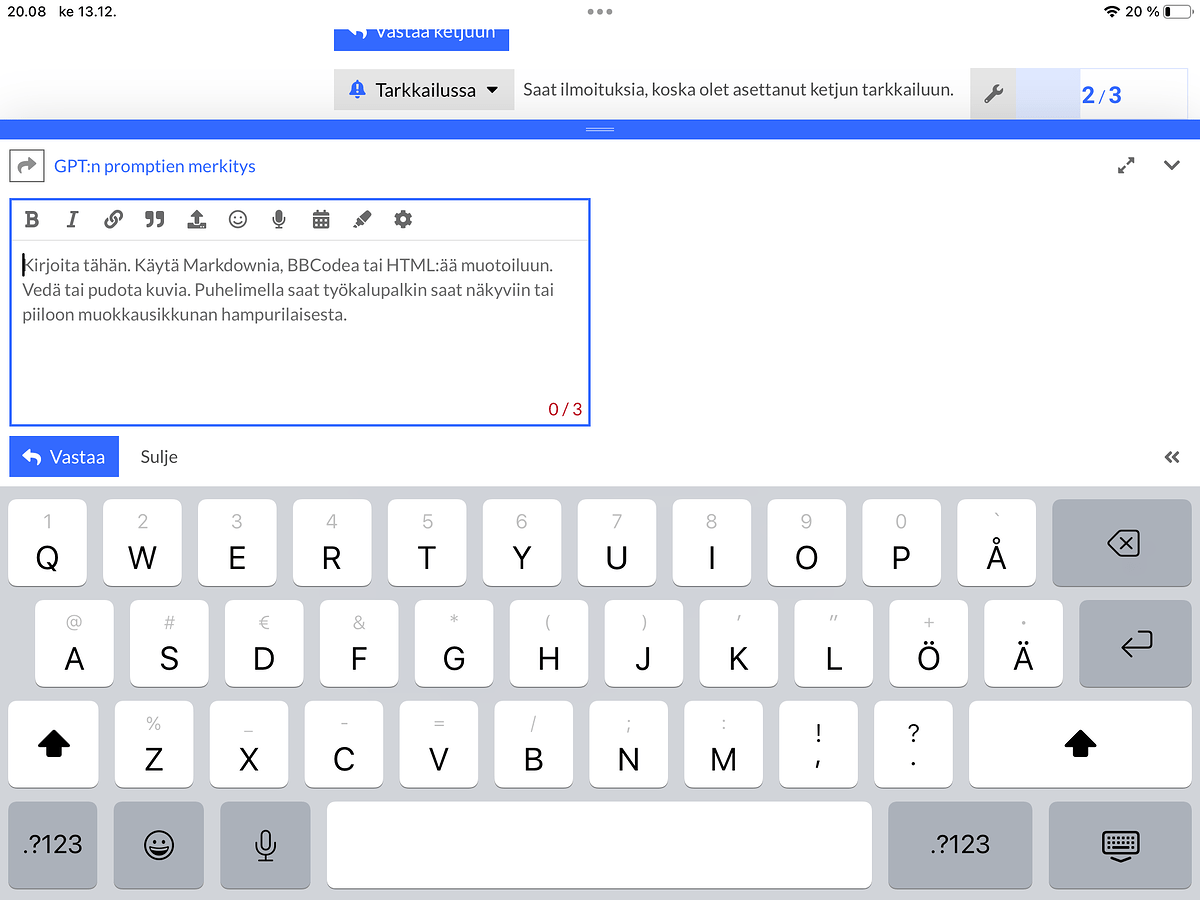Switch keyboard to .?123 symbols layout
Viewport: 1200px width, 900px height.
[x=53, y=845]
